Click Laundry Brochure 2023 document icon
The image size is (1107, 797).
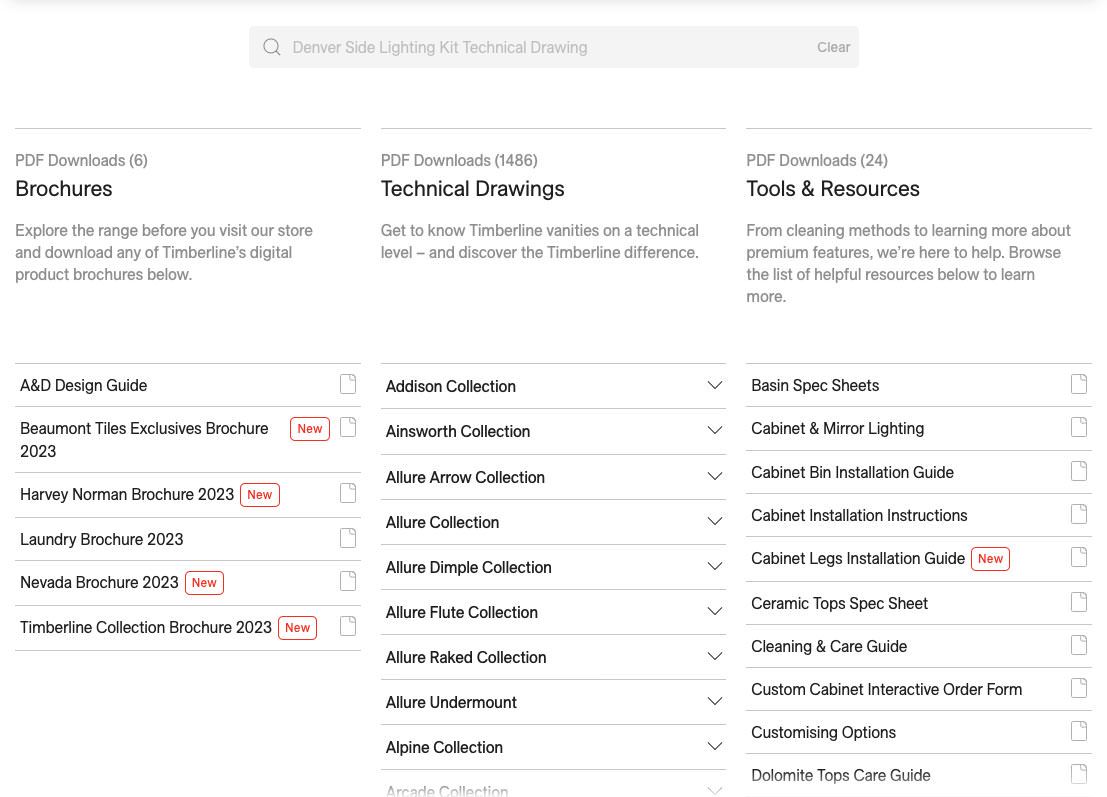click(348, 538)
